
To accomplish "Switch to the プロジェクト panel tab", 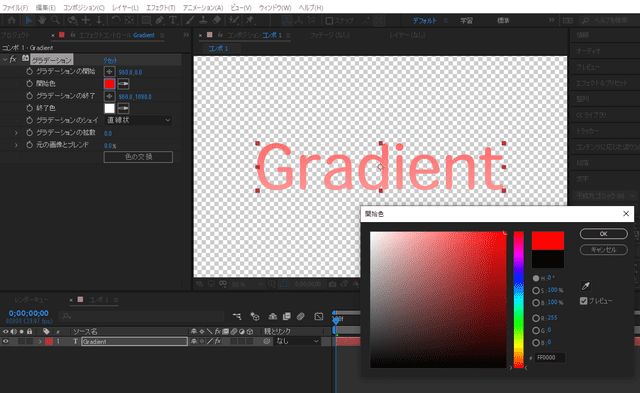I will (x=16, y=35).
